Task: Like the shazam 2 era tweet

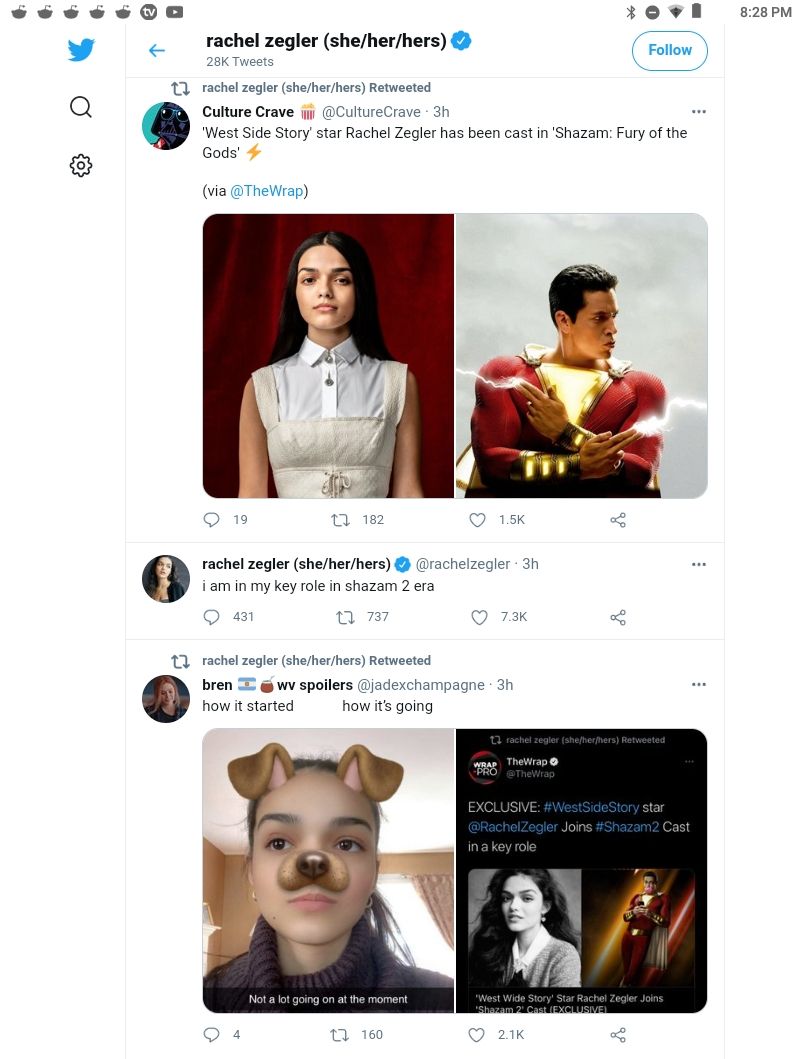Action: click(478, 617)
